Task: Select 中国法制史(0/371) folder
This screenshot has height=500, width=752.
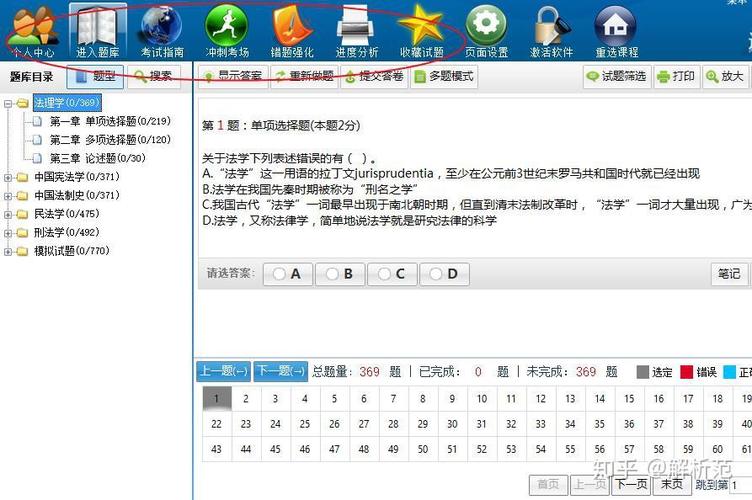Action: (77, 196)
